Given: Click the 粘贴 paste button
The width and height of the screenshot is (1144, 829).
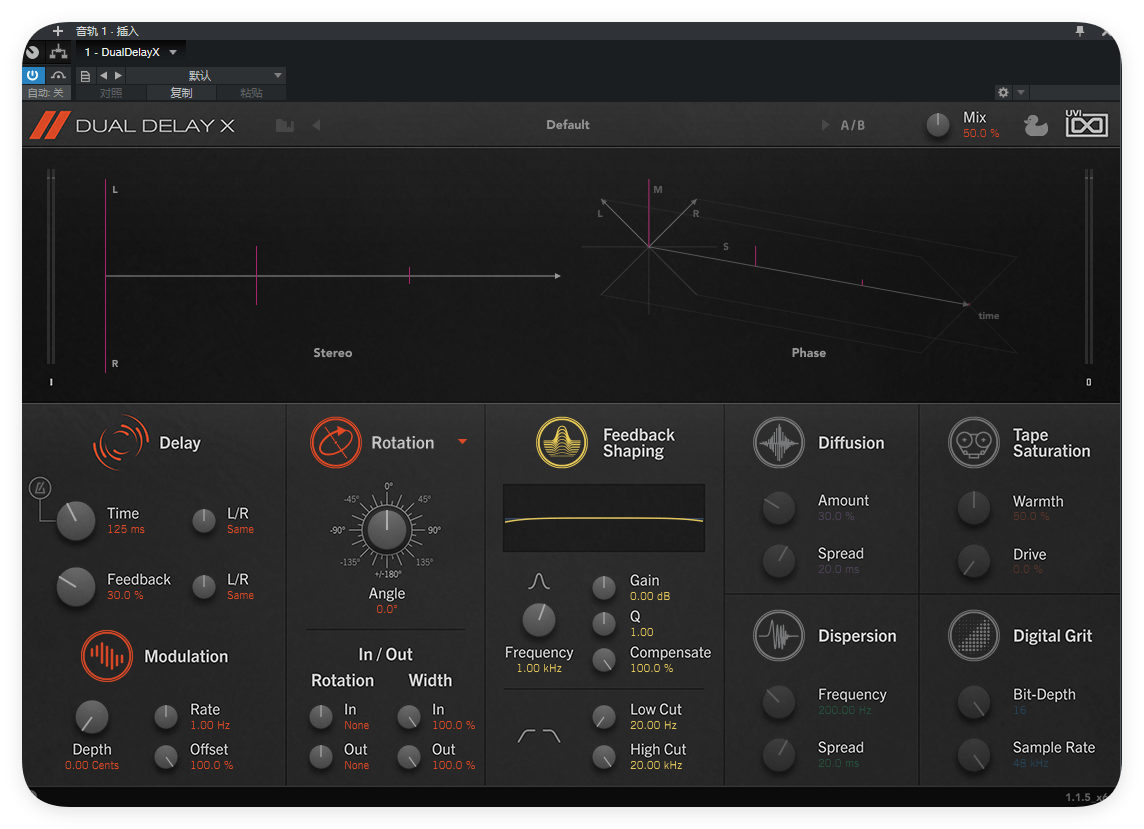Looking at the screenshot, I should [251, 93].
